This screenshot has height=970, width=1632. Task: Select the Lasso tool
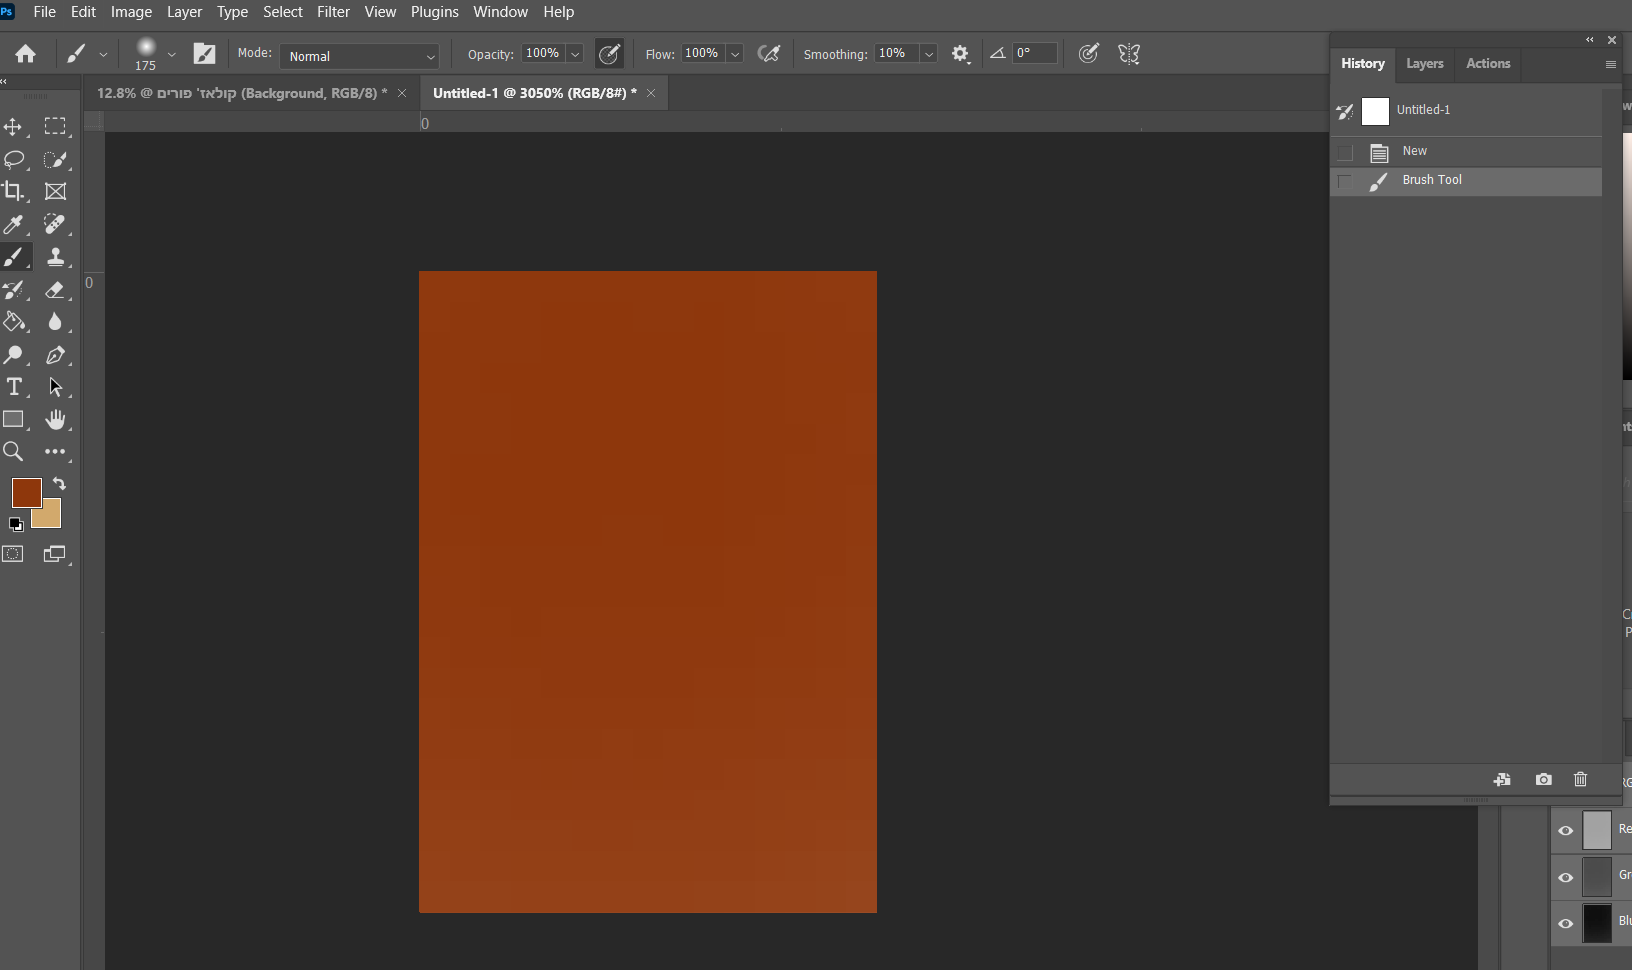click(14, 160)
